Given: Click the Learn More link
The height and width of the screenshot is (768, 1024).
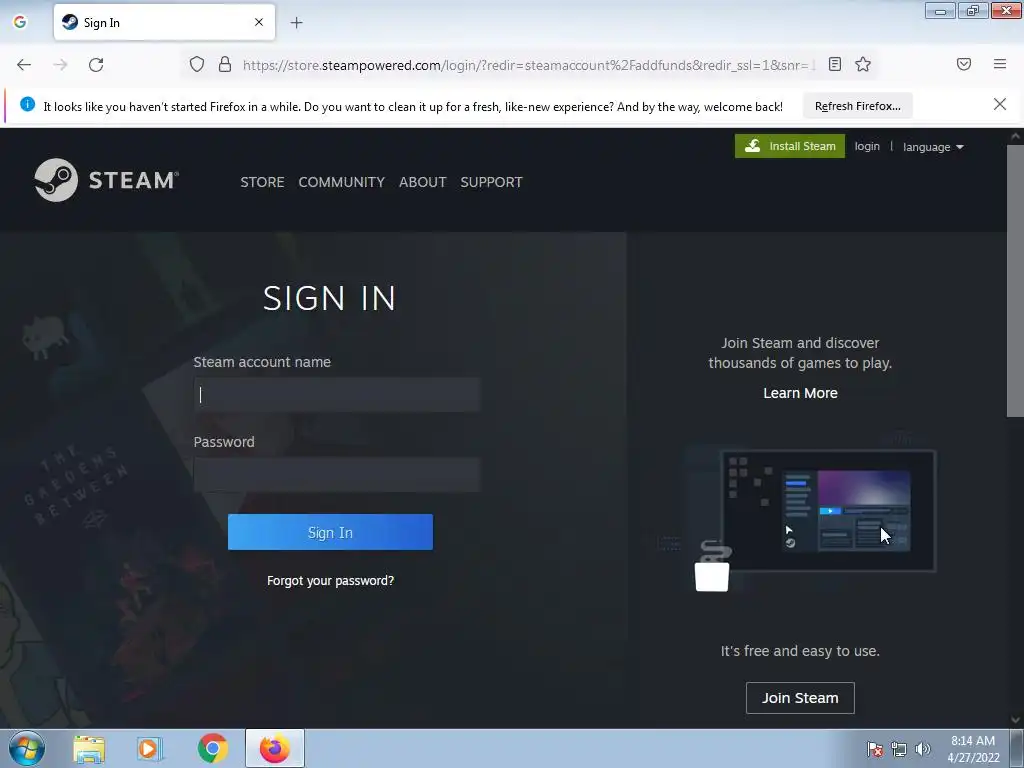Looking at the screenshot, I should (x=800, y=393).
